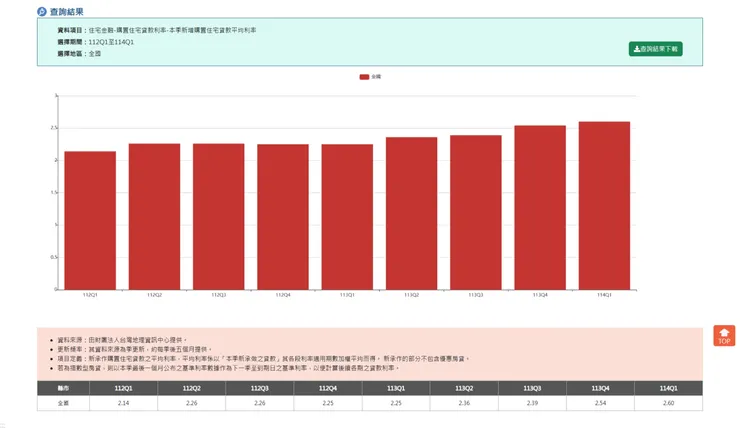Click the 113Q3 bar in the chart
This screenshot has height=431, width=740.
coord(476,212)
